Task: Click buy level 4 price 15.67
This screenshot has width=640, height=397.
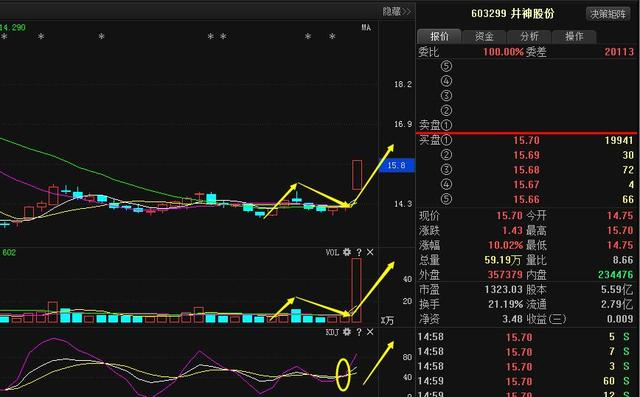Action: tap(526, 184)
